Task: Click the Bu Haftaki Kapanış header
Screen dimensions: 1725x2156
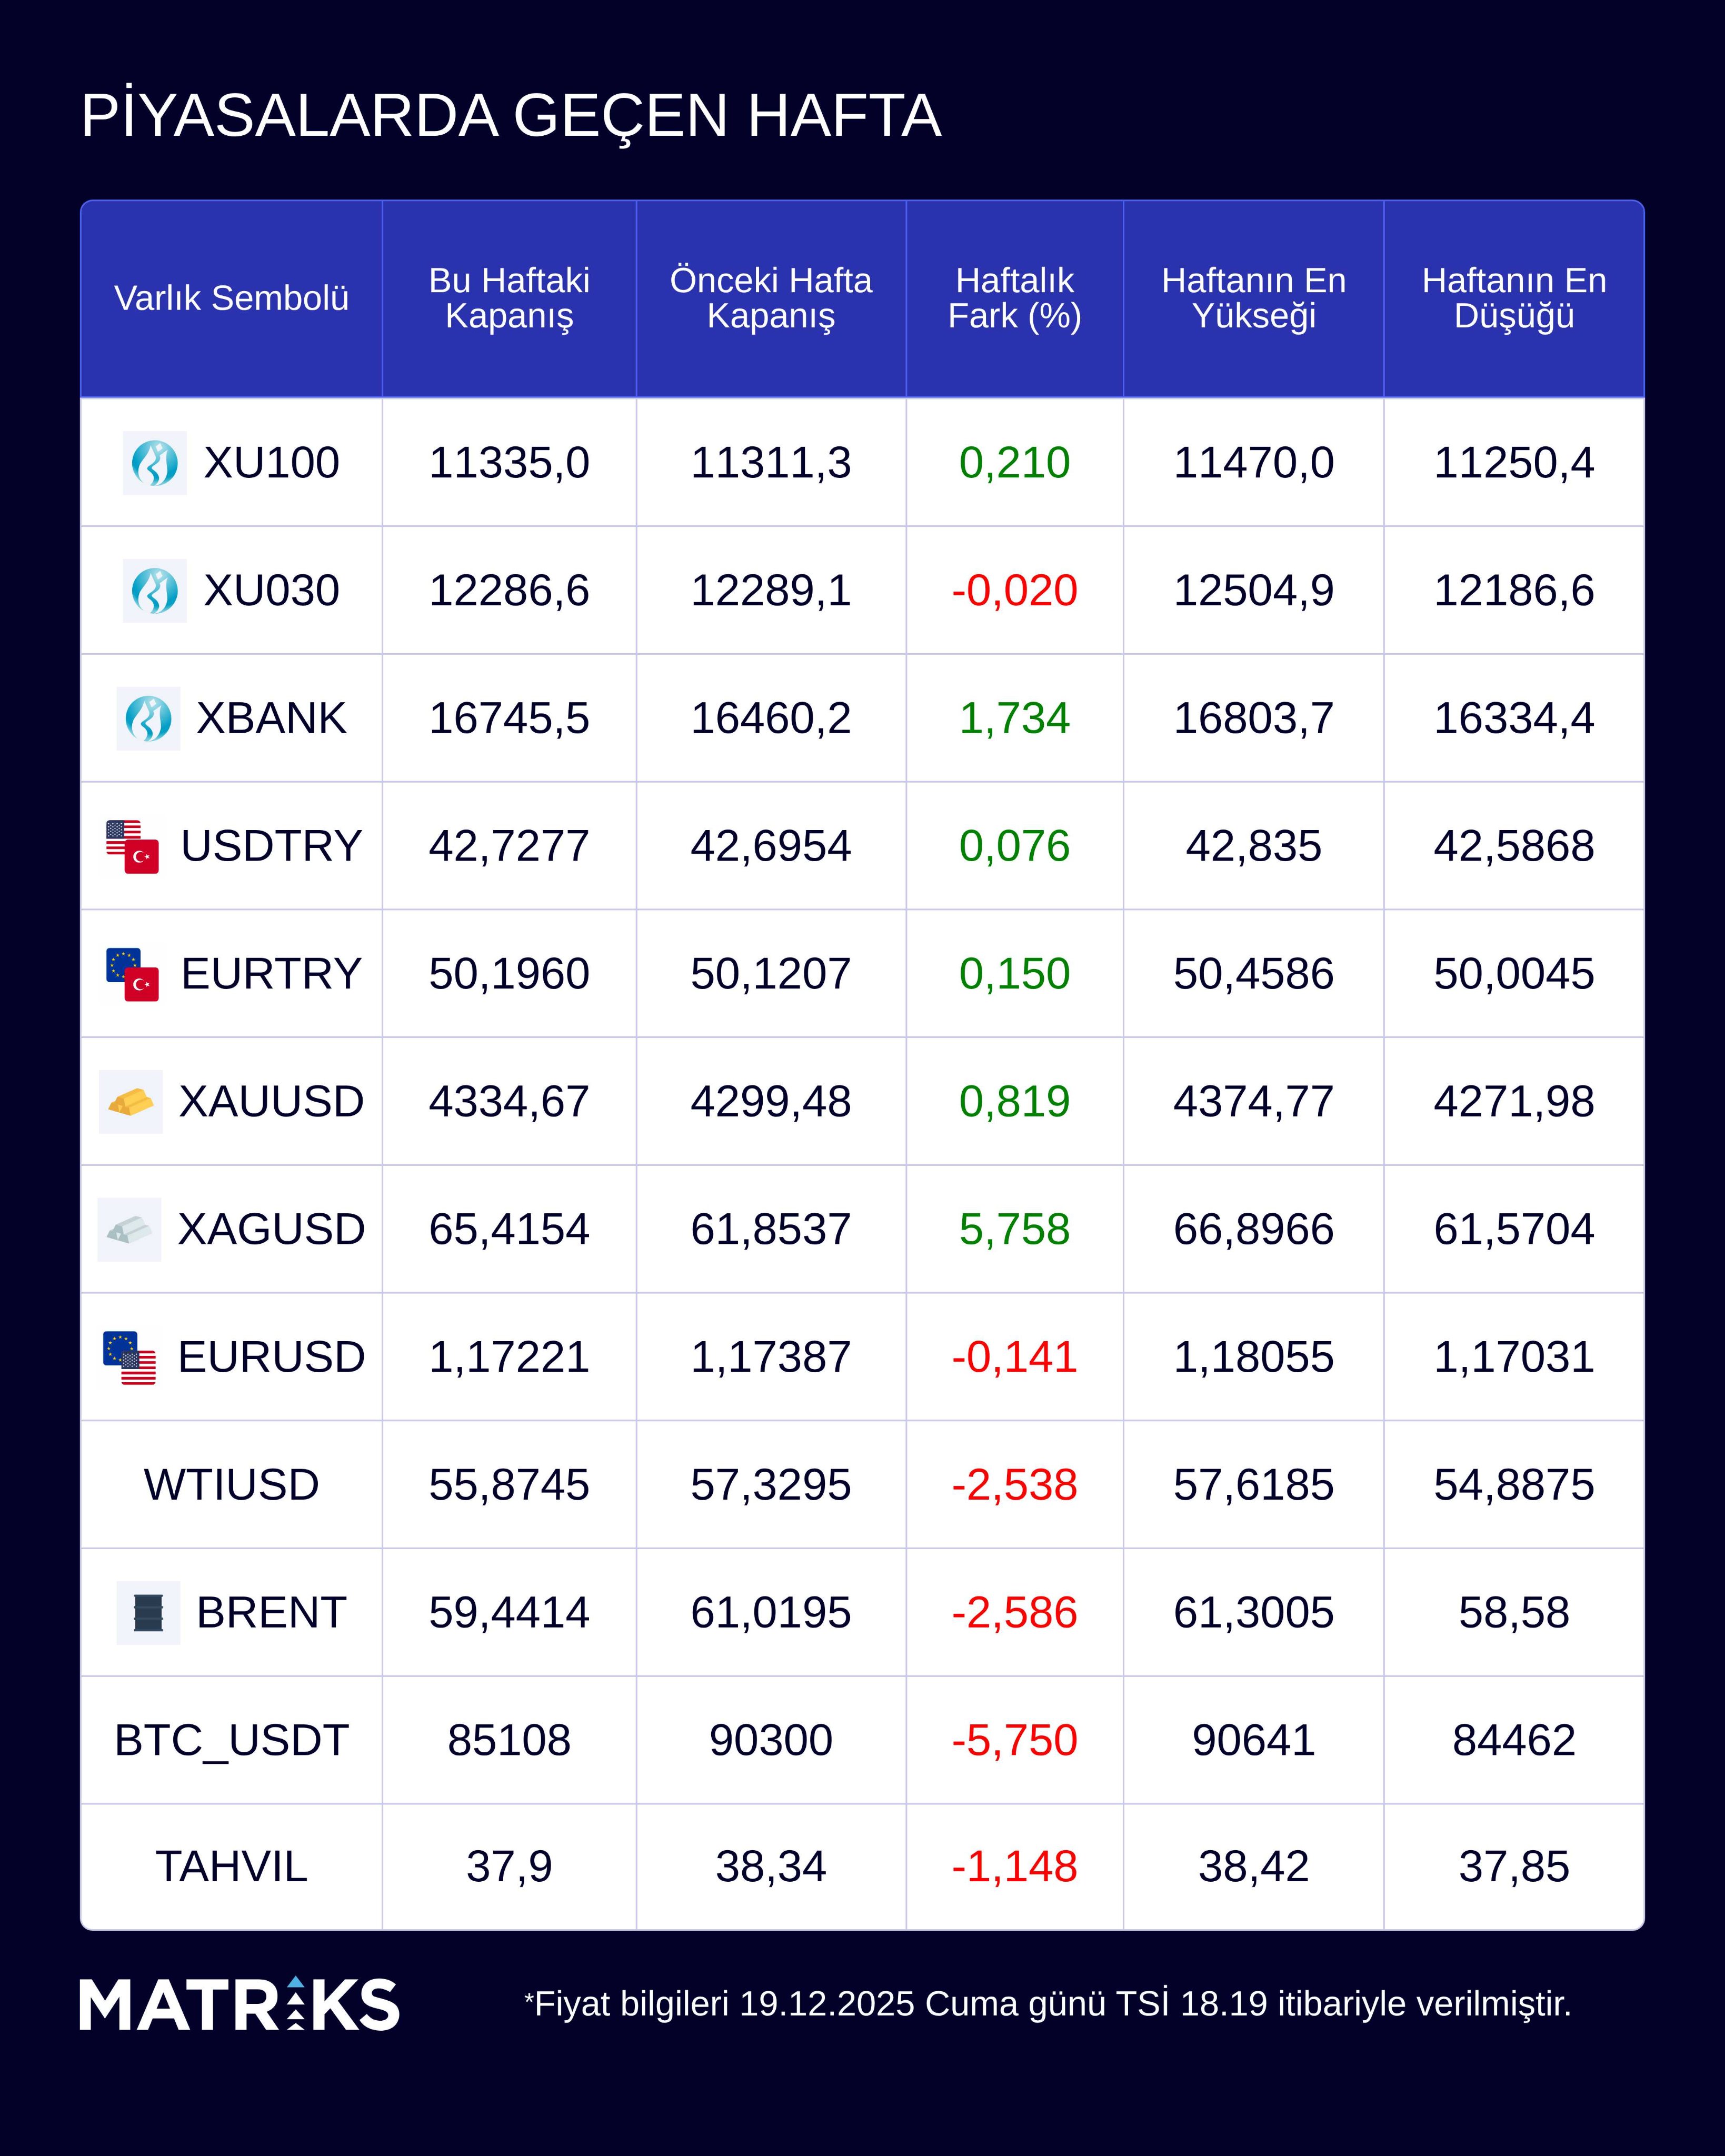Action: [509, 298]
